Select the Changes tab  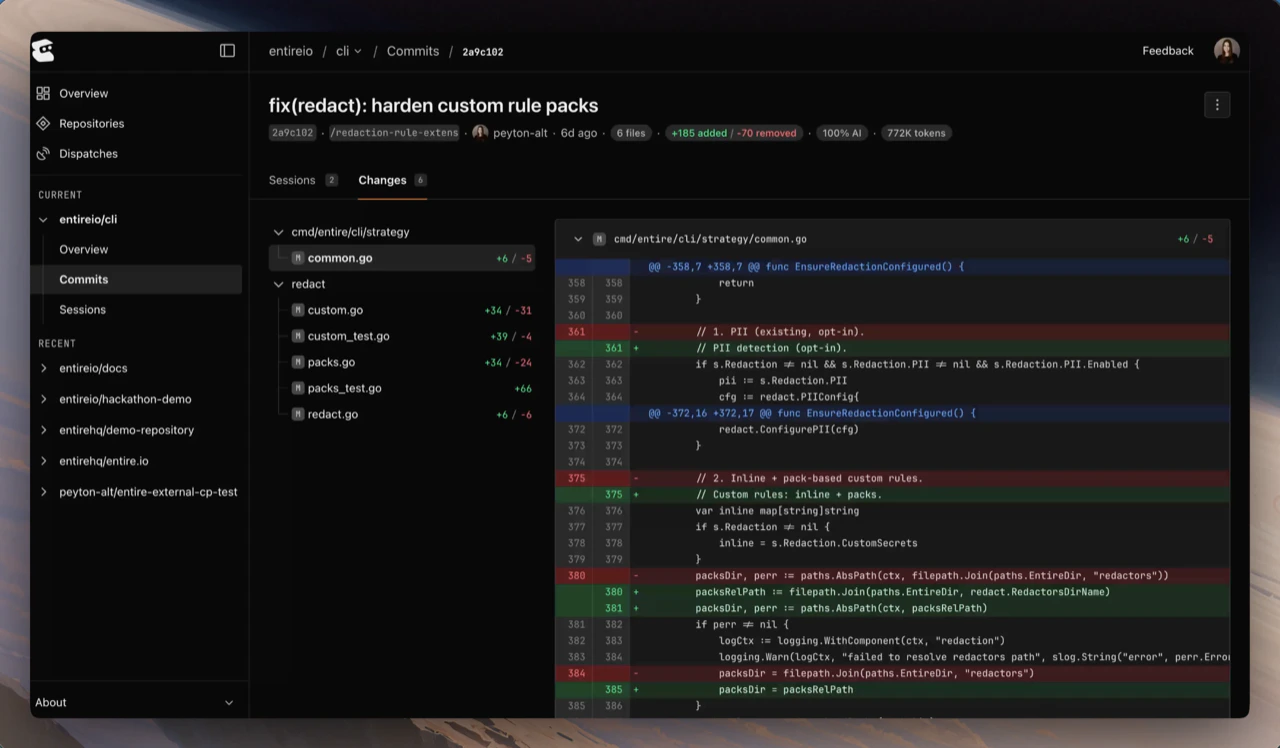point(392,180)
